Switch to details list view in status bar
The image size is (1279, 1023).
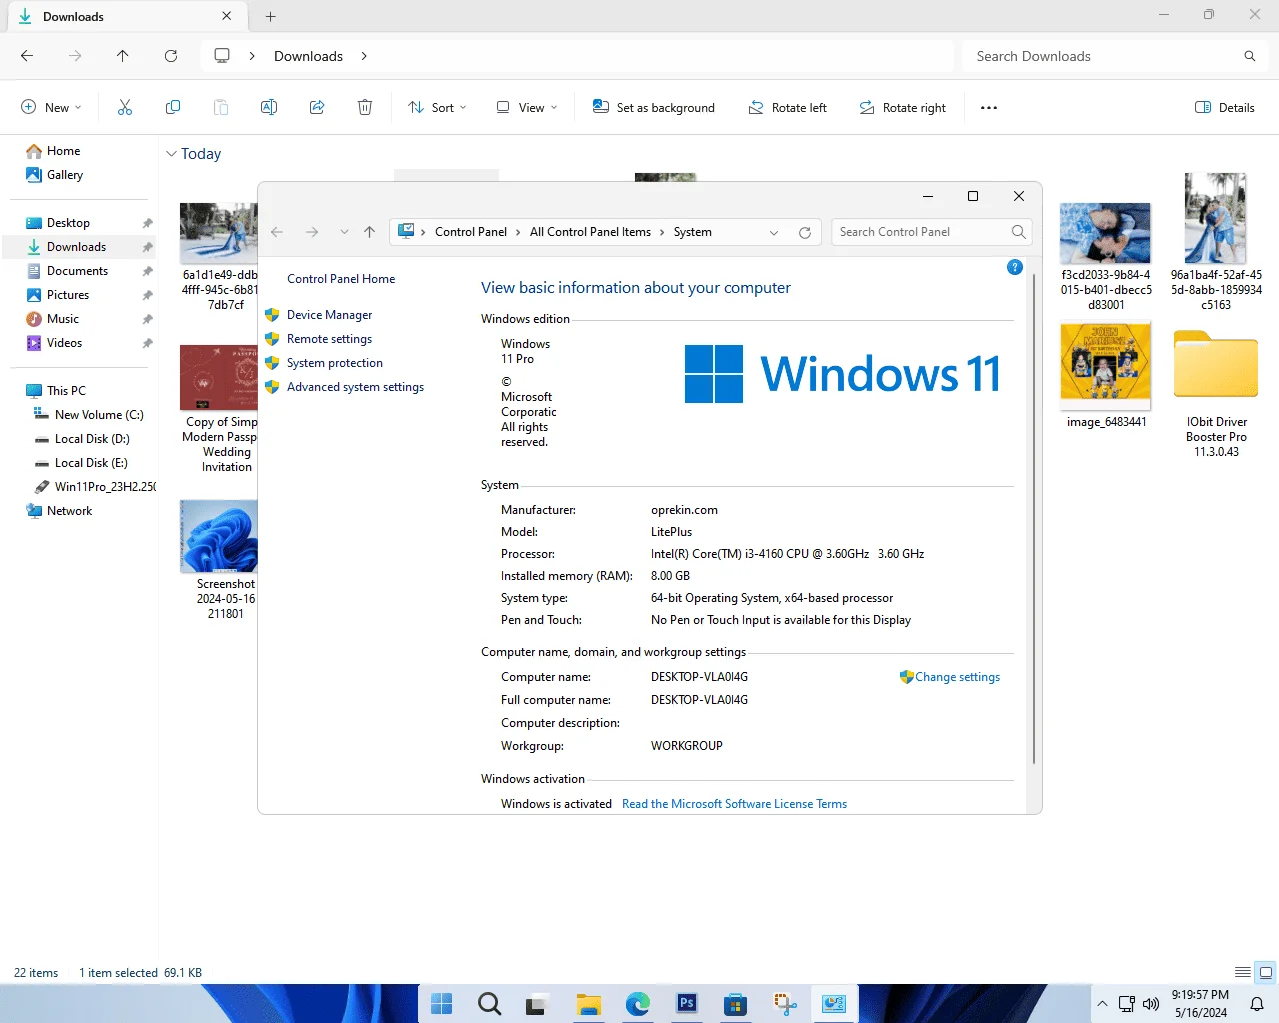coord(1242,972)
